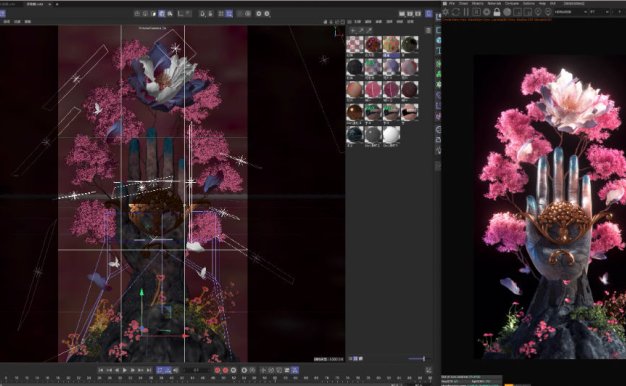Toggle the Octane lock resolution padlock

497,12
